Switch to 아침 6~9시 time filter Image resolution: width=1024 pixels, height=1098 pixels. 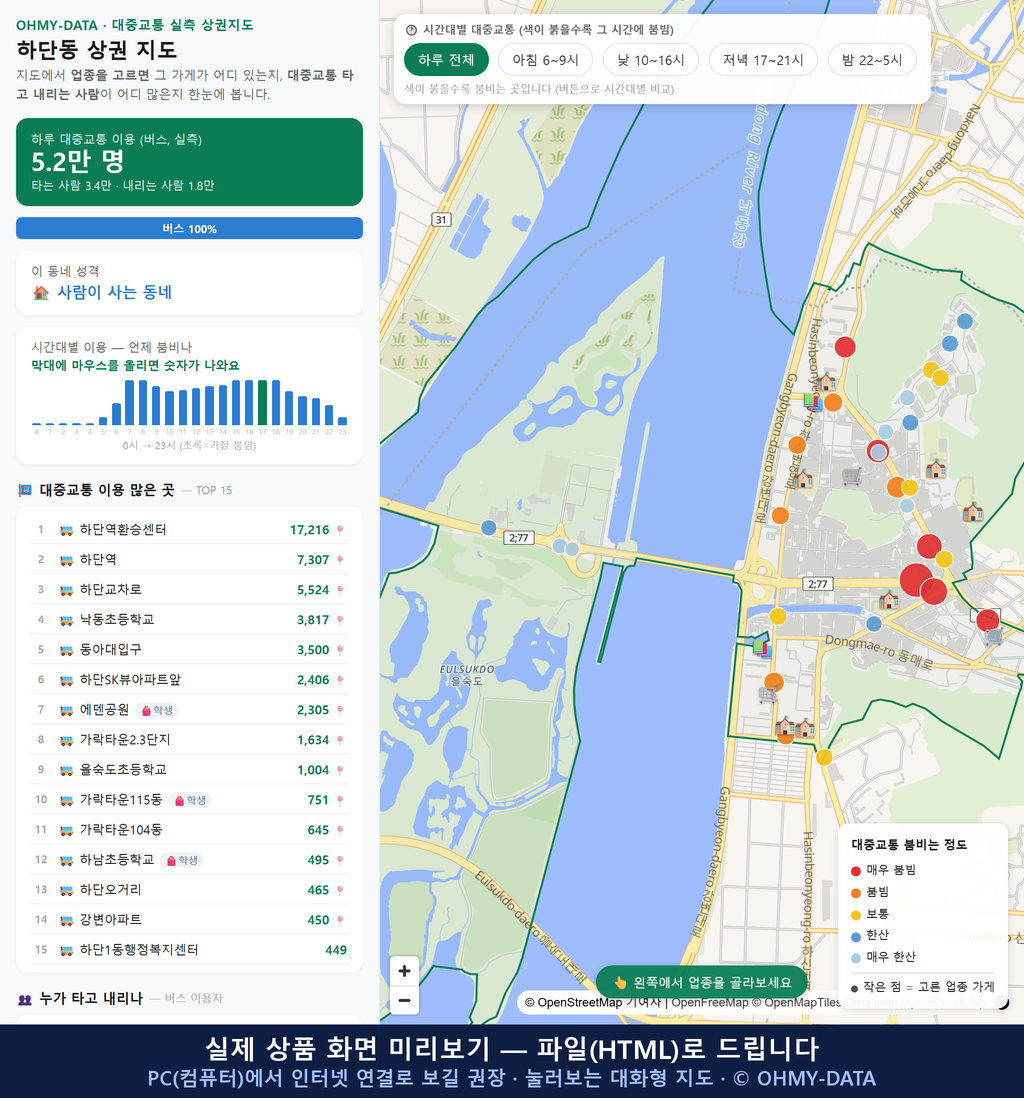coord(546,60)
